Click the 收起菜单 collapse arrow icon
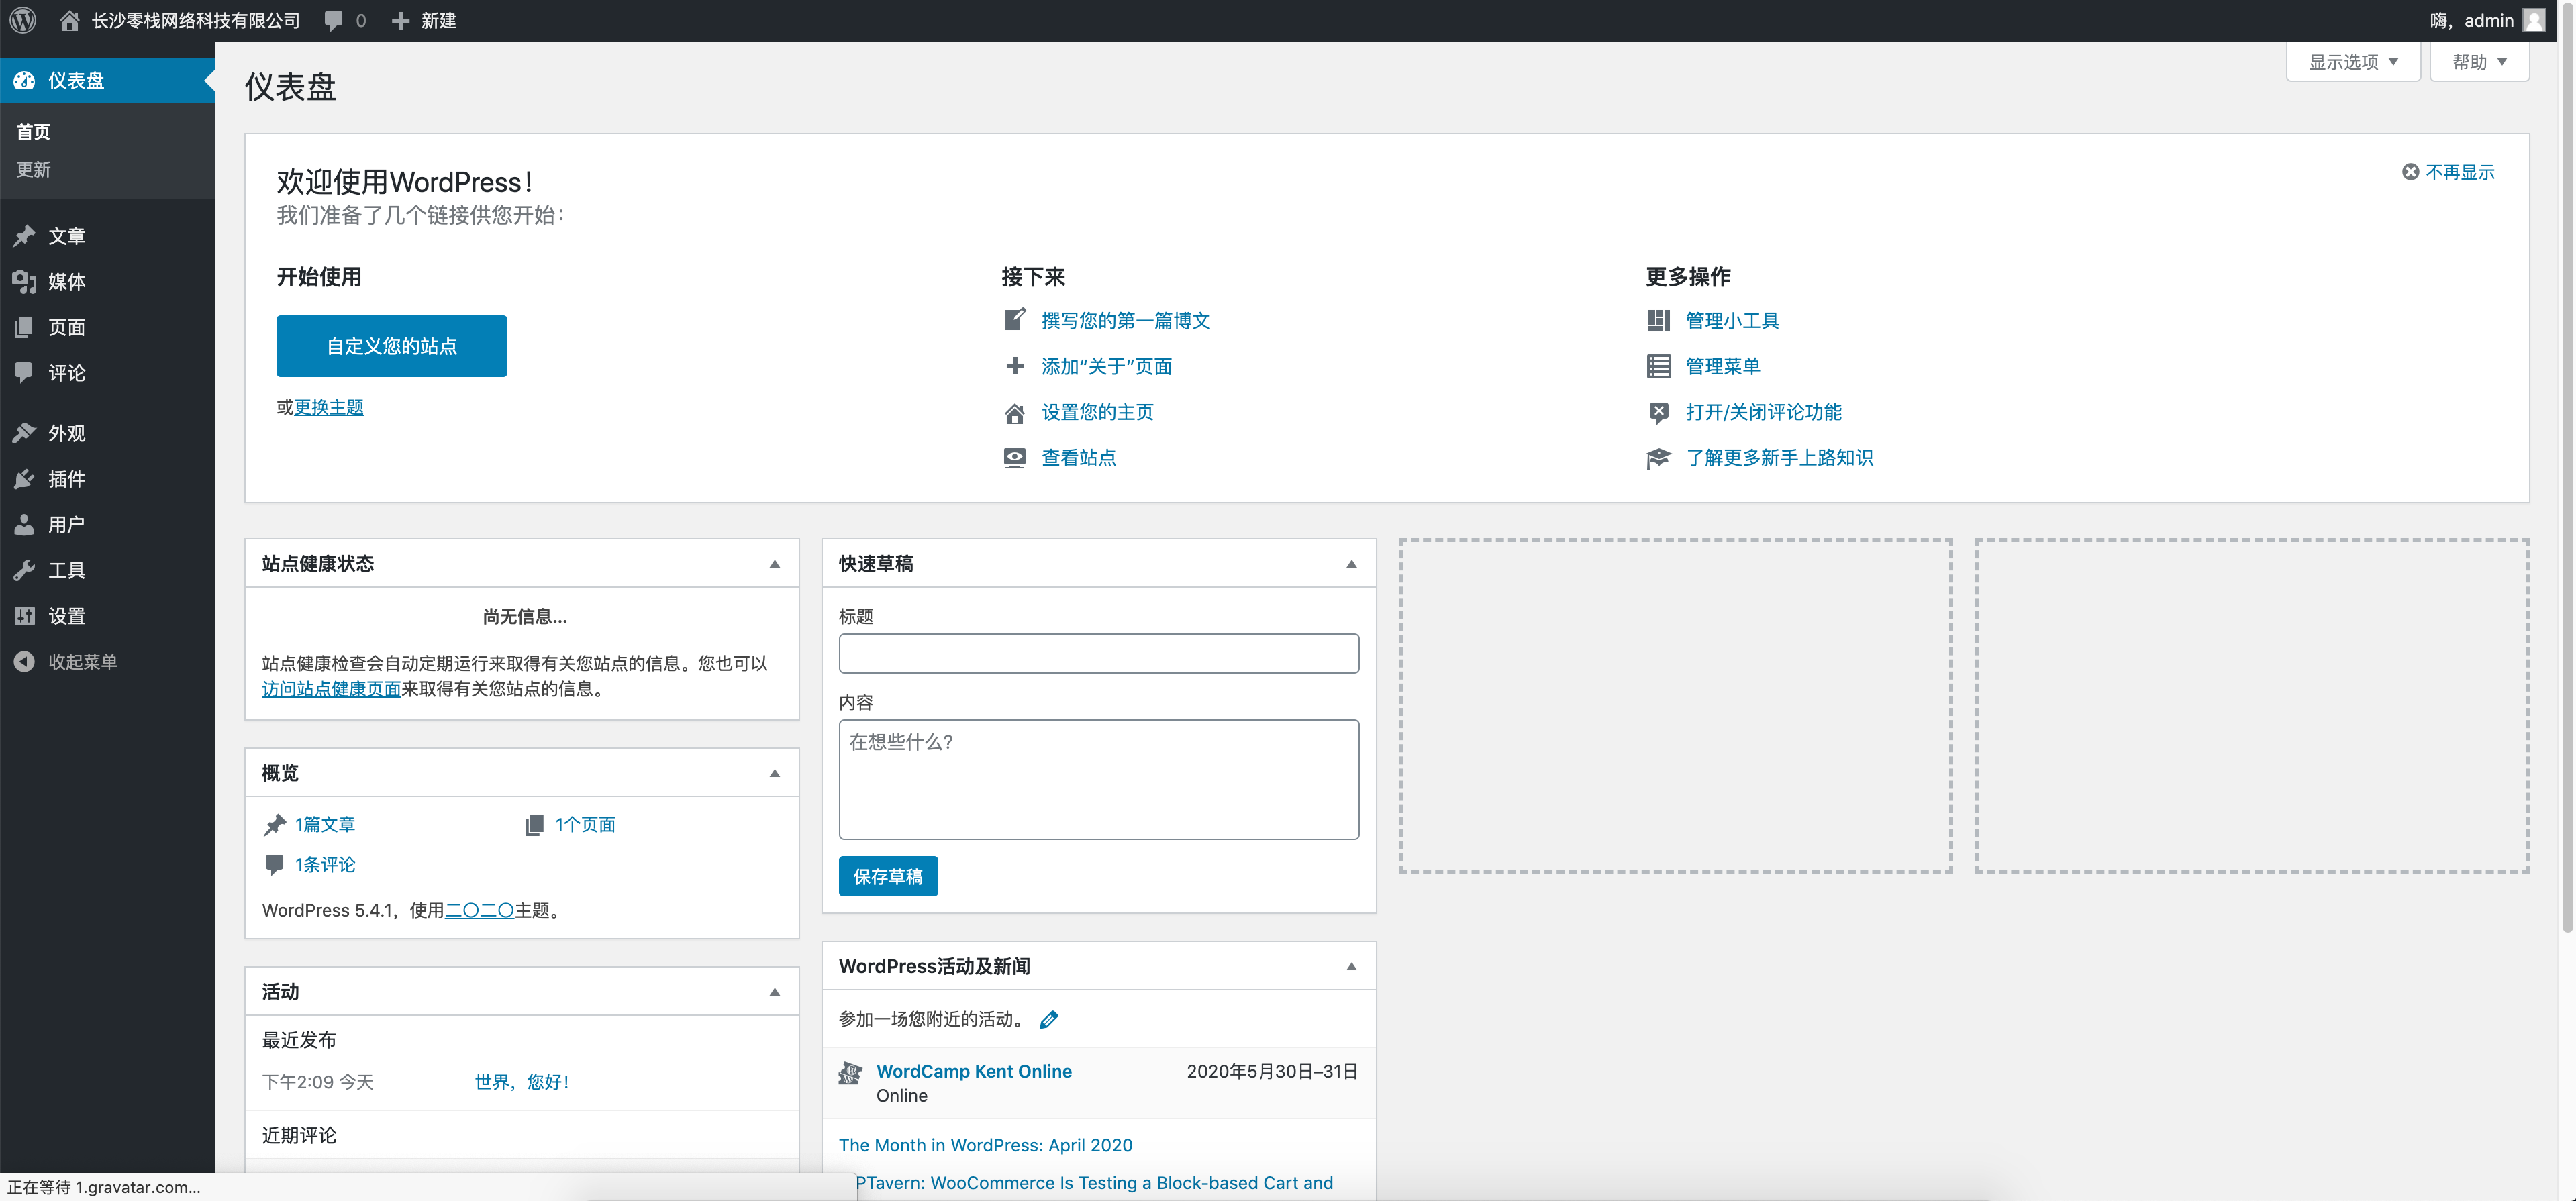Screen dimensions: 2576x1201 pos(24,661)
